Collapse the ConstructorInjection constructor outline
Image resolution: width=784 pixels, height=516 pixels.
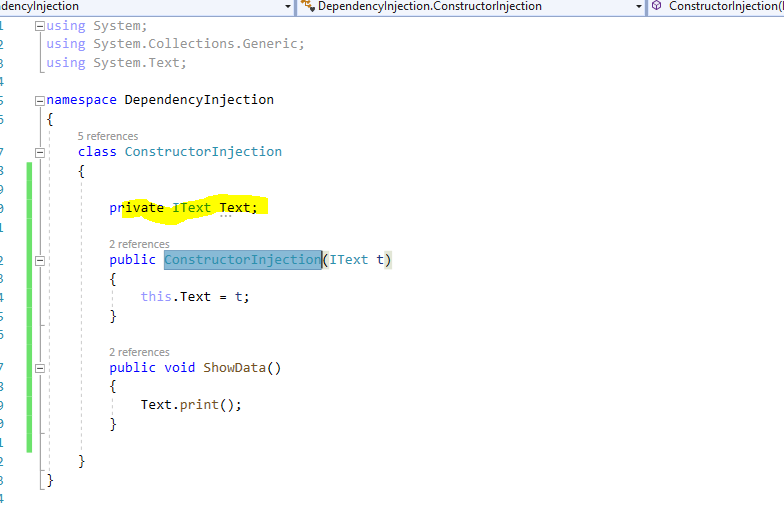40,260
